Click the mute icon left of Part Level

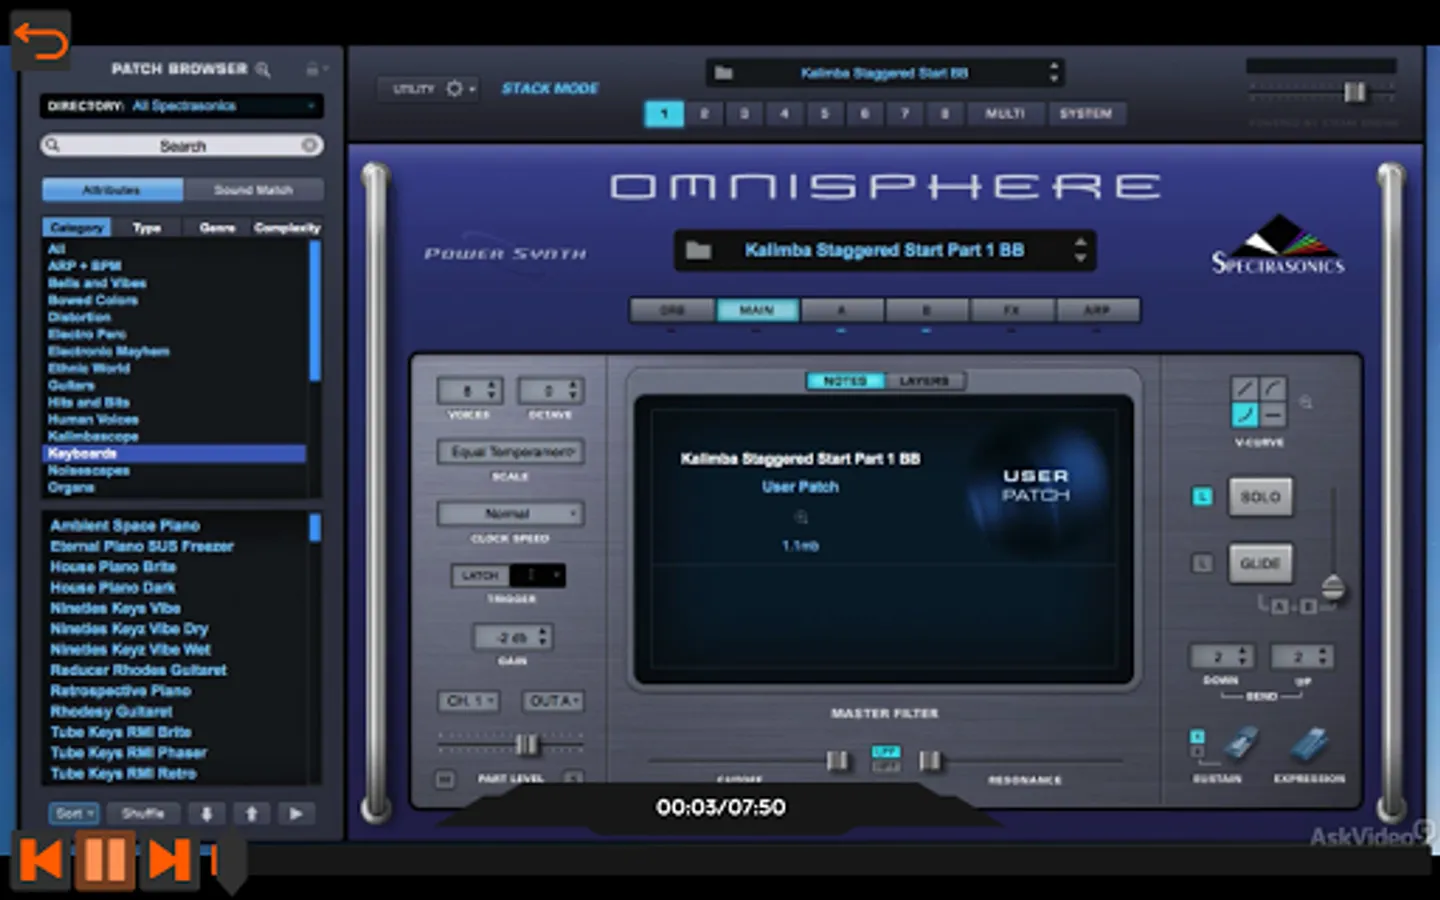tap(445, 779)
